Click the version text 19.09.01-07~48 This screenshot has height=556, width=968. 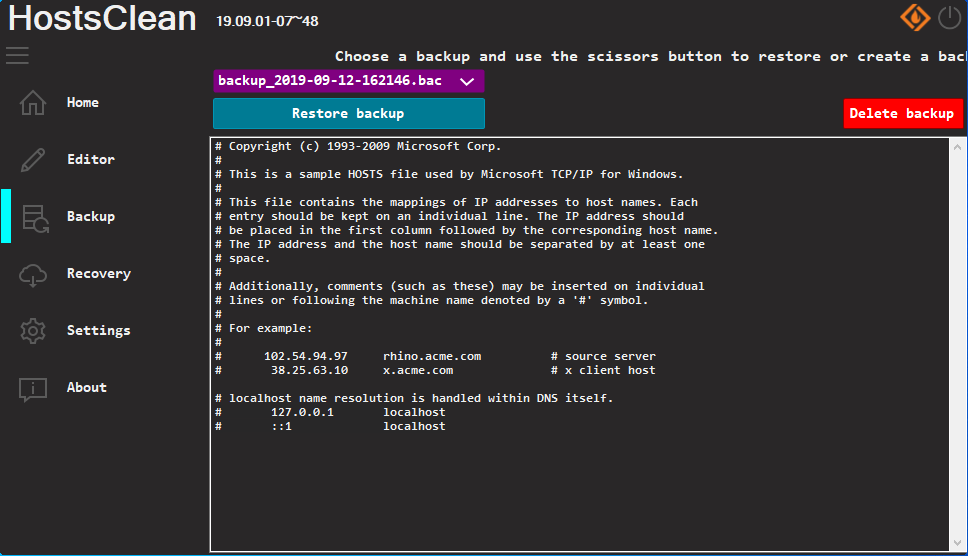(267, 21)
